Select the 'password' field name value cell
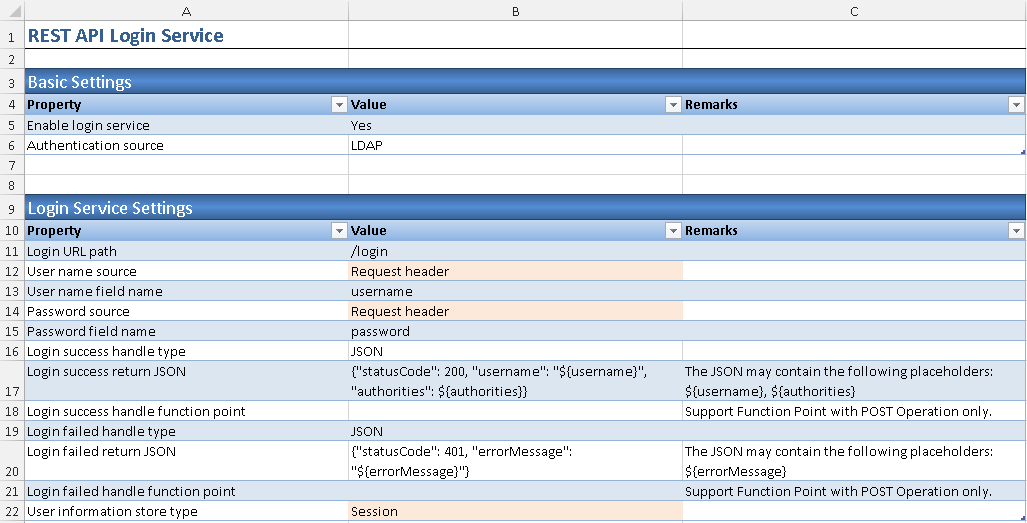1027x523 pixels. pyautogui.click(x=515, y=331)
